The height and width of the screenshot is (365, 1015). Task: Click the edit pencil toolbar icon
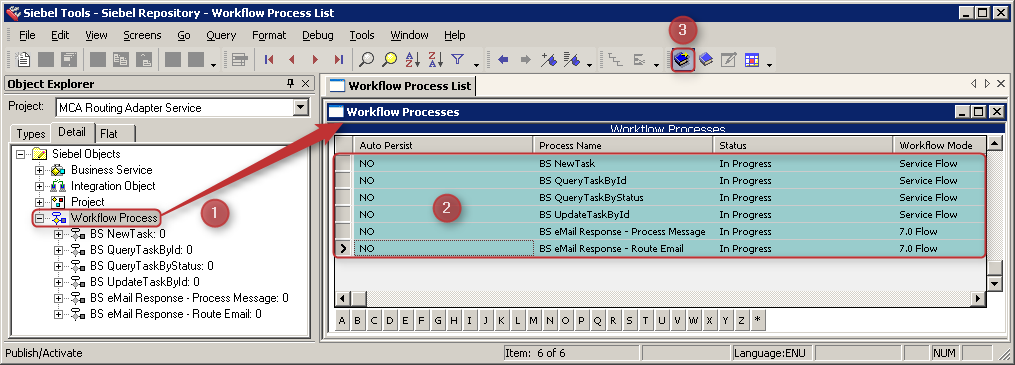pyautogui.click(x=729, y=60)
